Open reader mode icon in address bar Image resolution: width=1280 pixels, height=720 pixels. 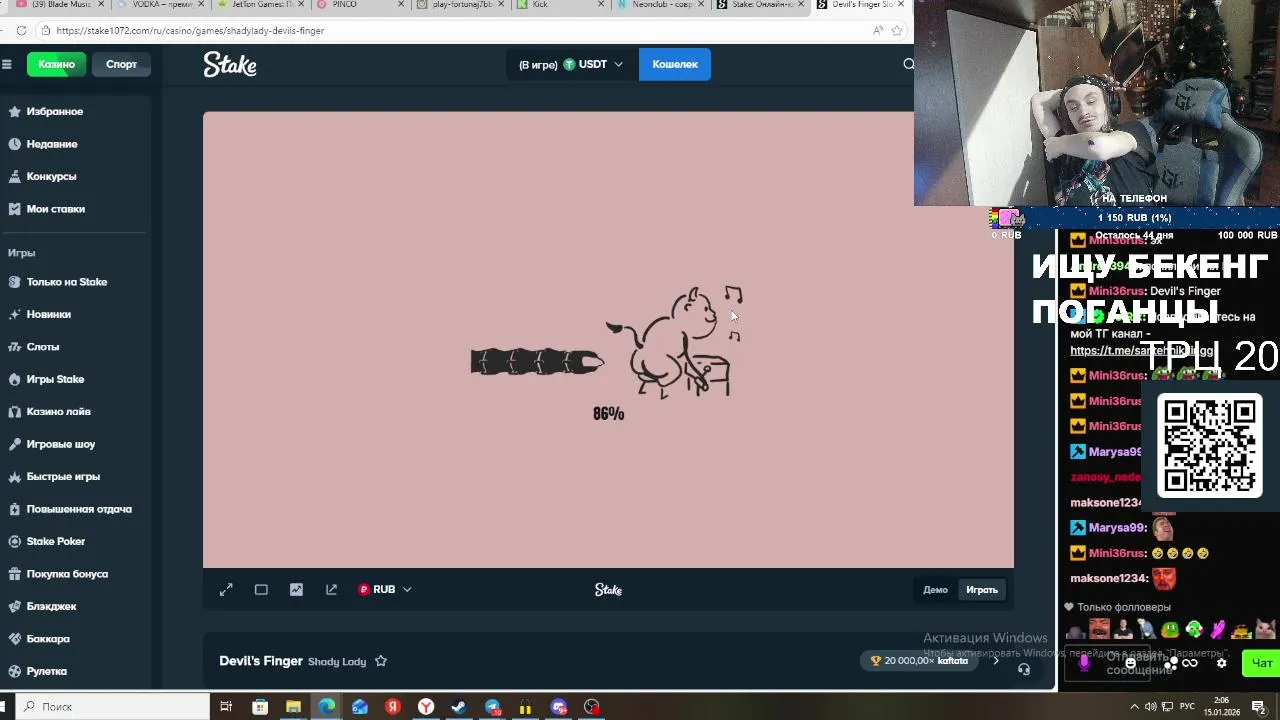point(877,30)
